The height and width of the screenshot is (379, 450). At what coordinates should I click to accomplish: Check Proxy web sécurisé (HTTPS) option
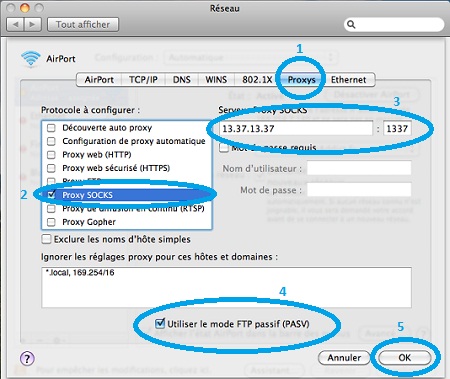51,168
